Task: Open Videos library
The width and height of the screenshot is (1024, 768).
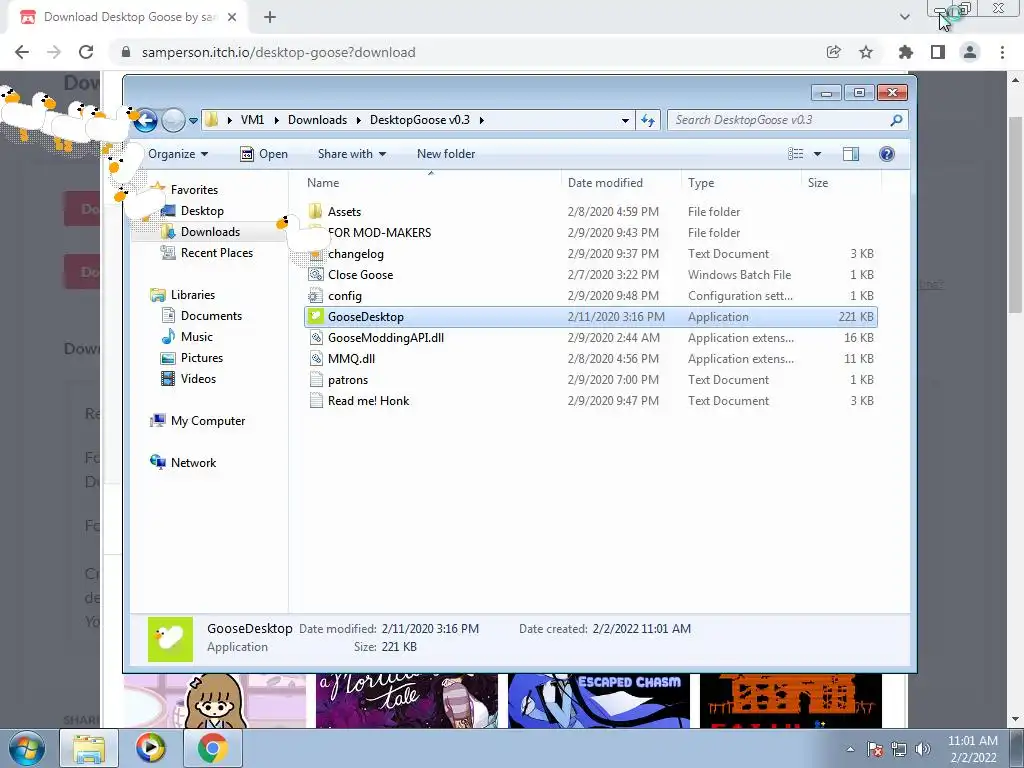Action: pyautogui.click(x=198, y=379)
